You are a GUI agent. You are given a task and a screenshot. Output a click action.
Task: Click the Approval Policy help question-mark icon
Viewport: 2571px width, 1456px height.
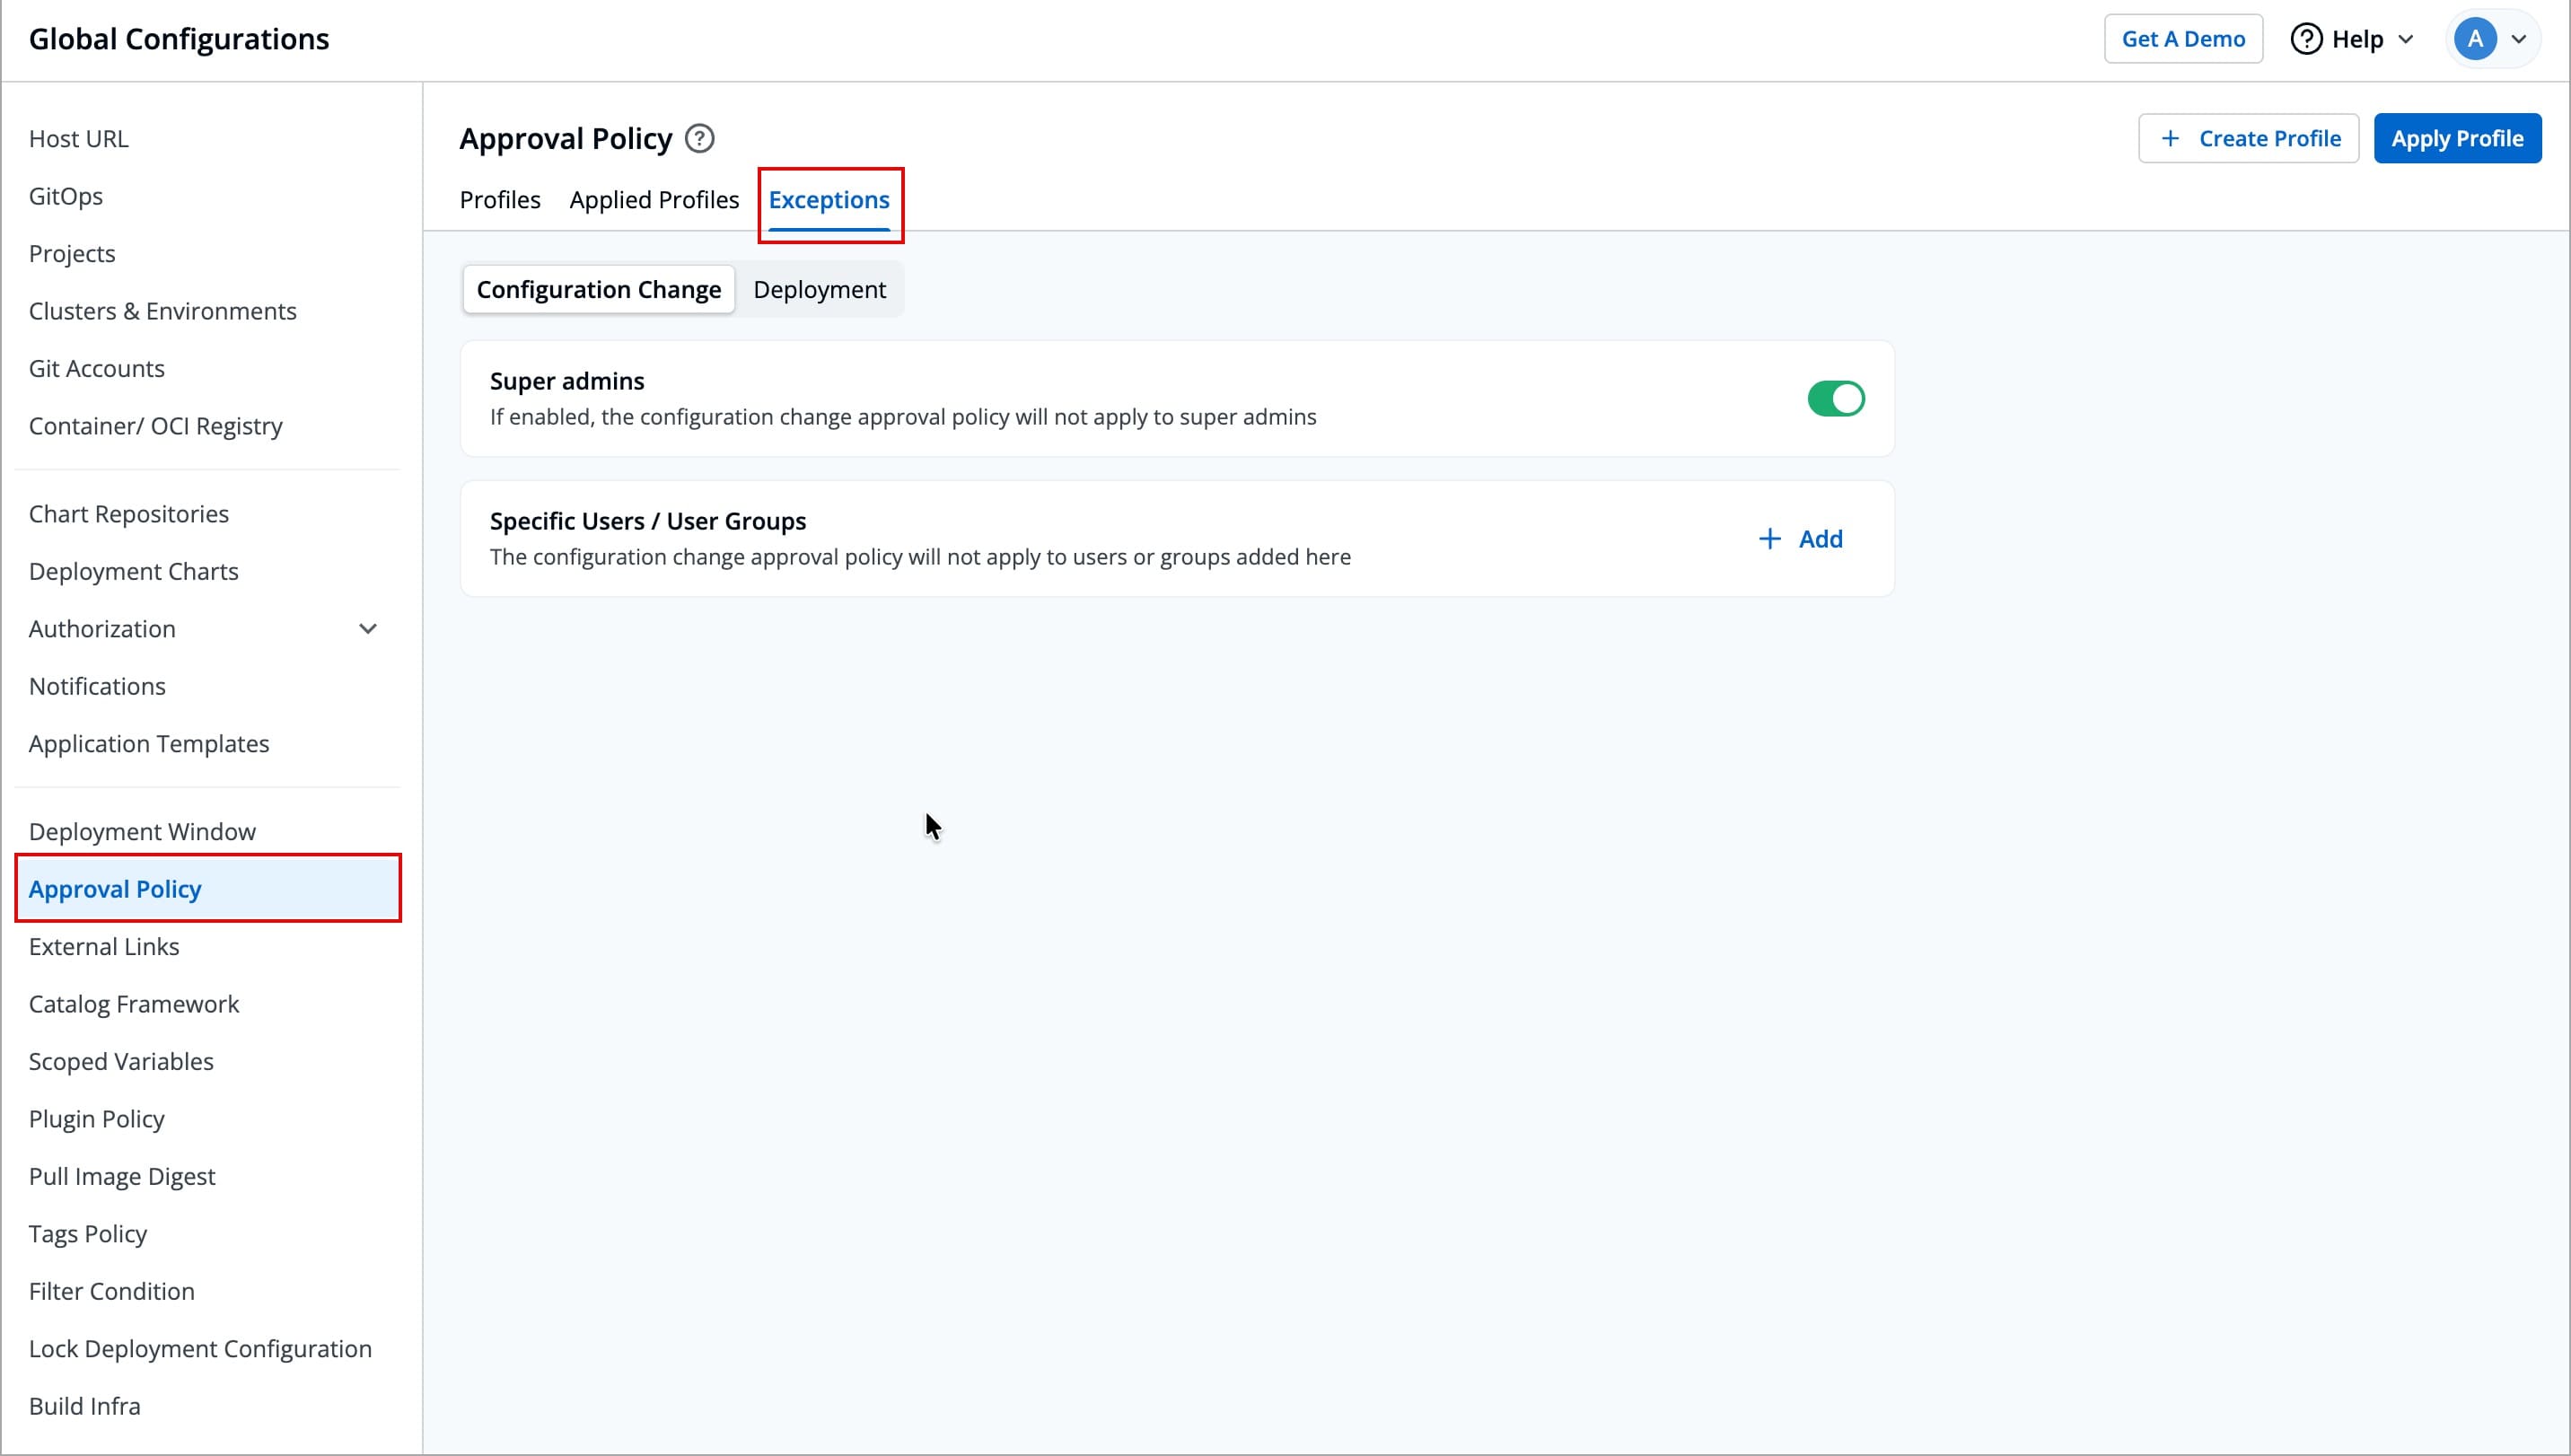click(699, 139)
